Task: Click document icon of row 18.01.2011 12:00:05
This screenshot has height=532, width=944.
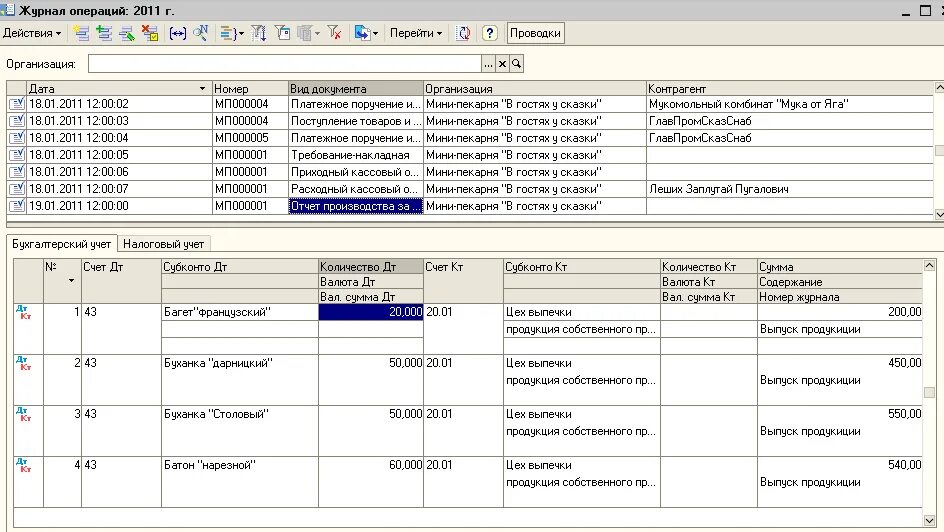Action: pyautogui.click(x=17, y=155)
